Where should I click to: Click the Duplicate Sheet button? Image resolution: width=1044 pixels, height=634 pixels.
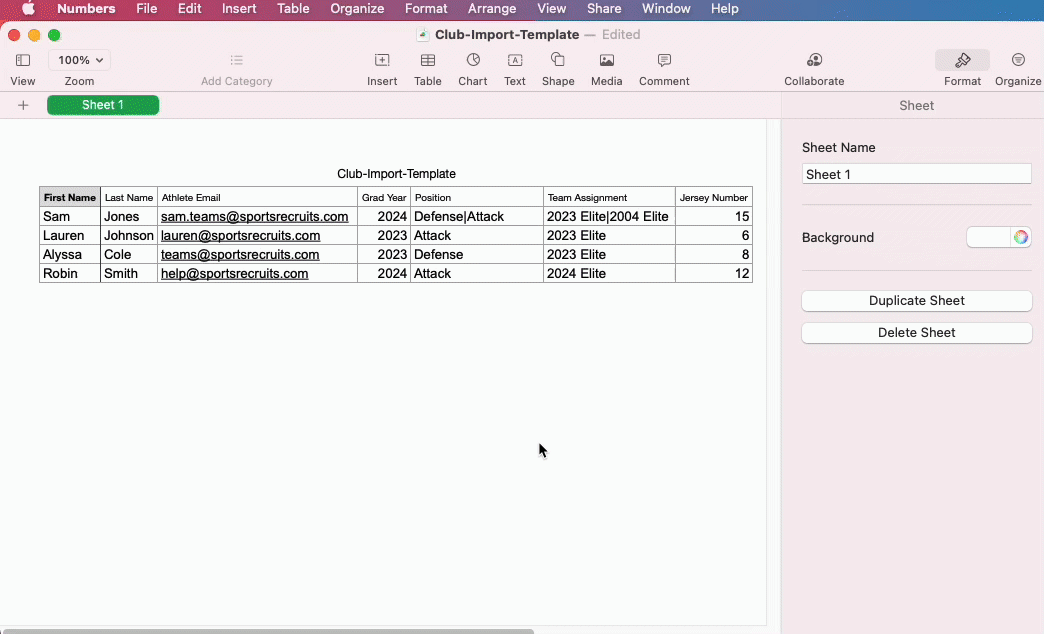tap(916, 300)
